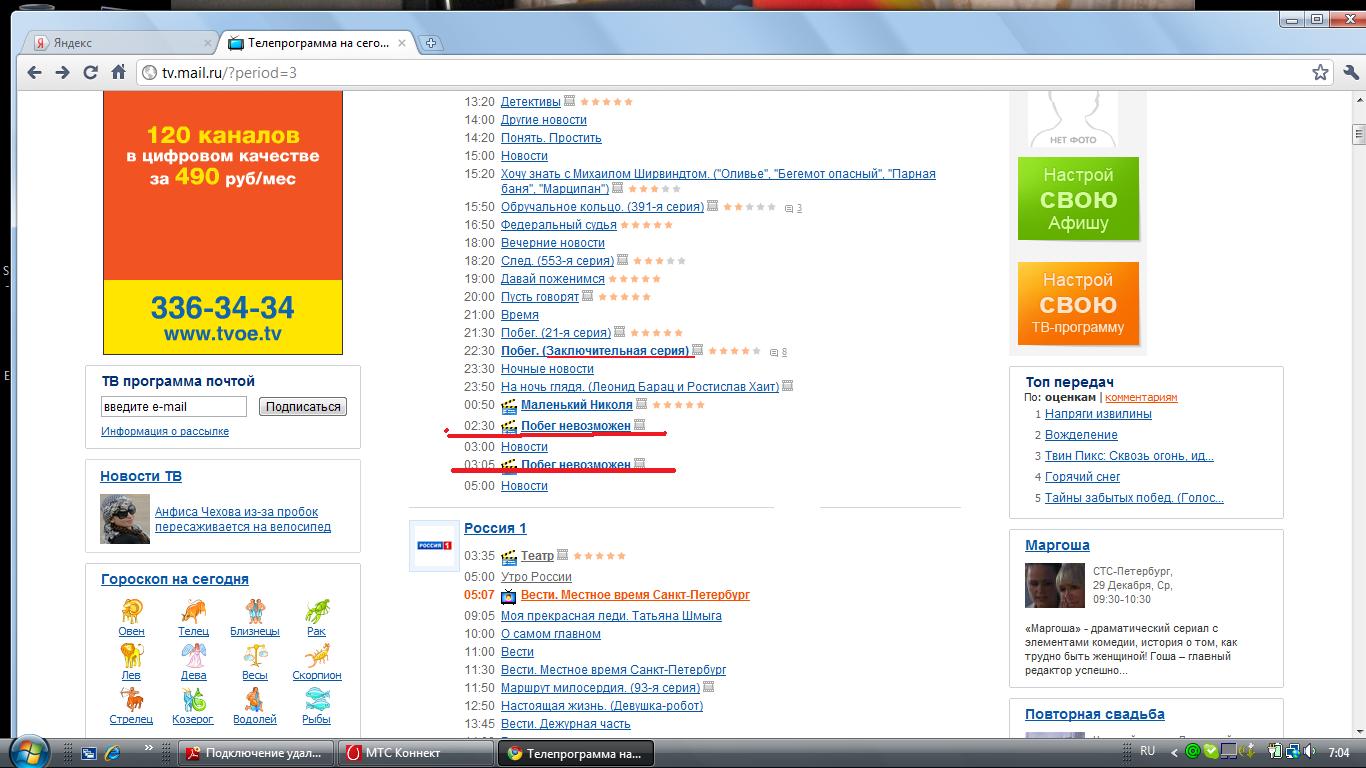Image resolution: width=1366 pixels, height=768 pixels.
Task: Select the Scorpio (Скорпион) zodiac icon
Action: [316, 655]
